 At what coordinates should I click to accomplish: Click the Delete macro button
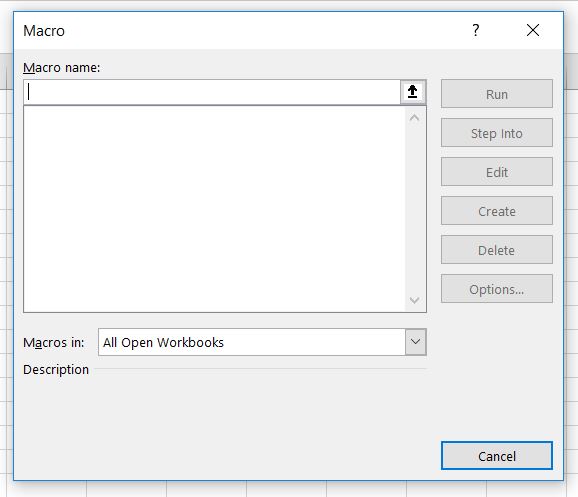coord(497,250)
